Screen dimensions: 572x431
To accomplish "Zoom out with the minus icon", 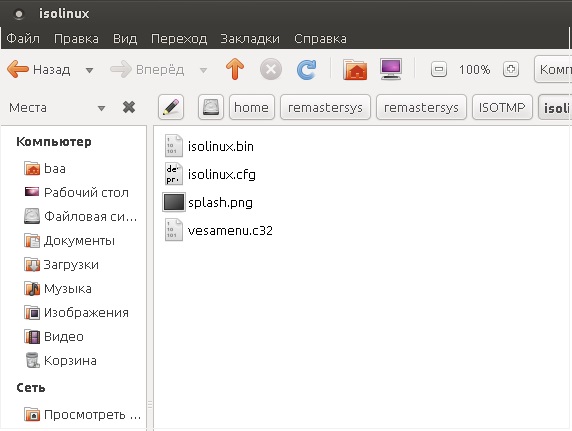I will tap(438, 69).
